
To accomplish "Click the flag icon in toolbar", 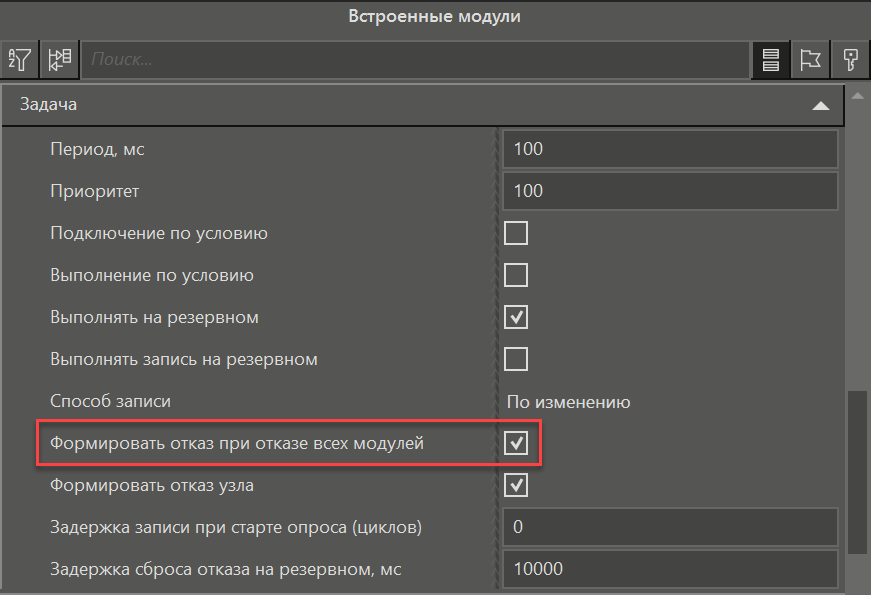I will [x=810, y=59].
